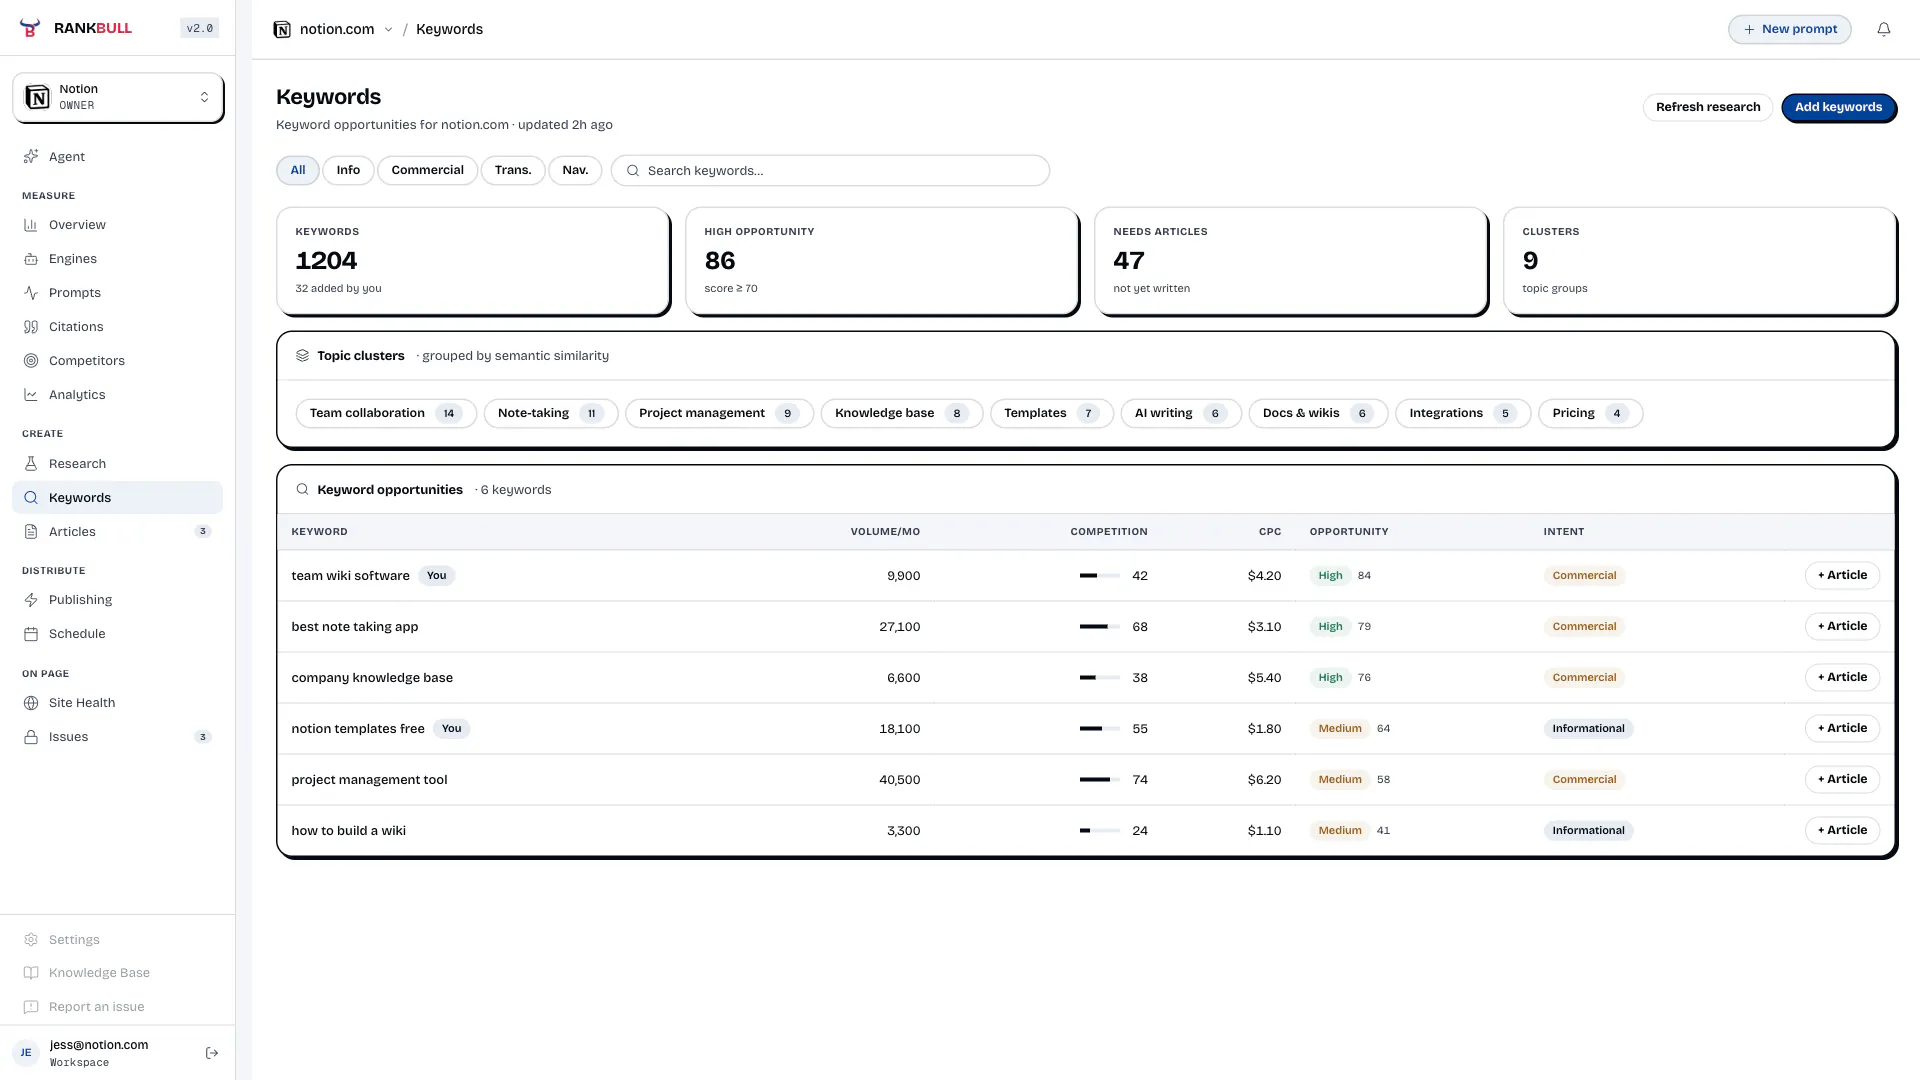
Task: Click the Keywords breadcrumb text
Action: 449,29
